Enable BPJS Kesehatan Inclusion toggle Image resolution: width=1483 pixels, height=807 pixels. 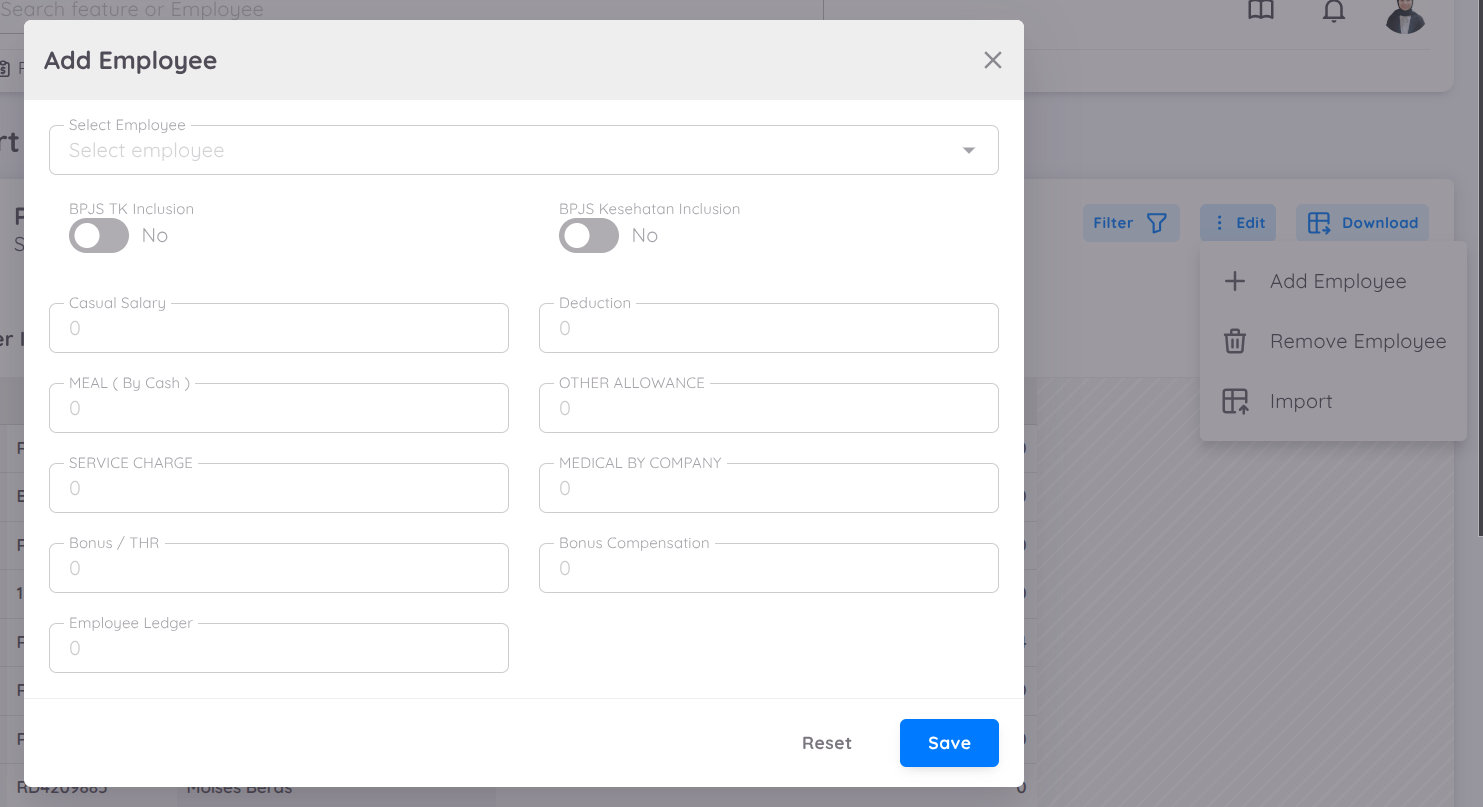pos(589,236)
